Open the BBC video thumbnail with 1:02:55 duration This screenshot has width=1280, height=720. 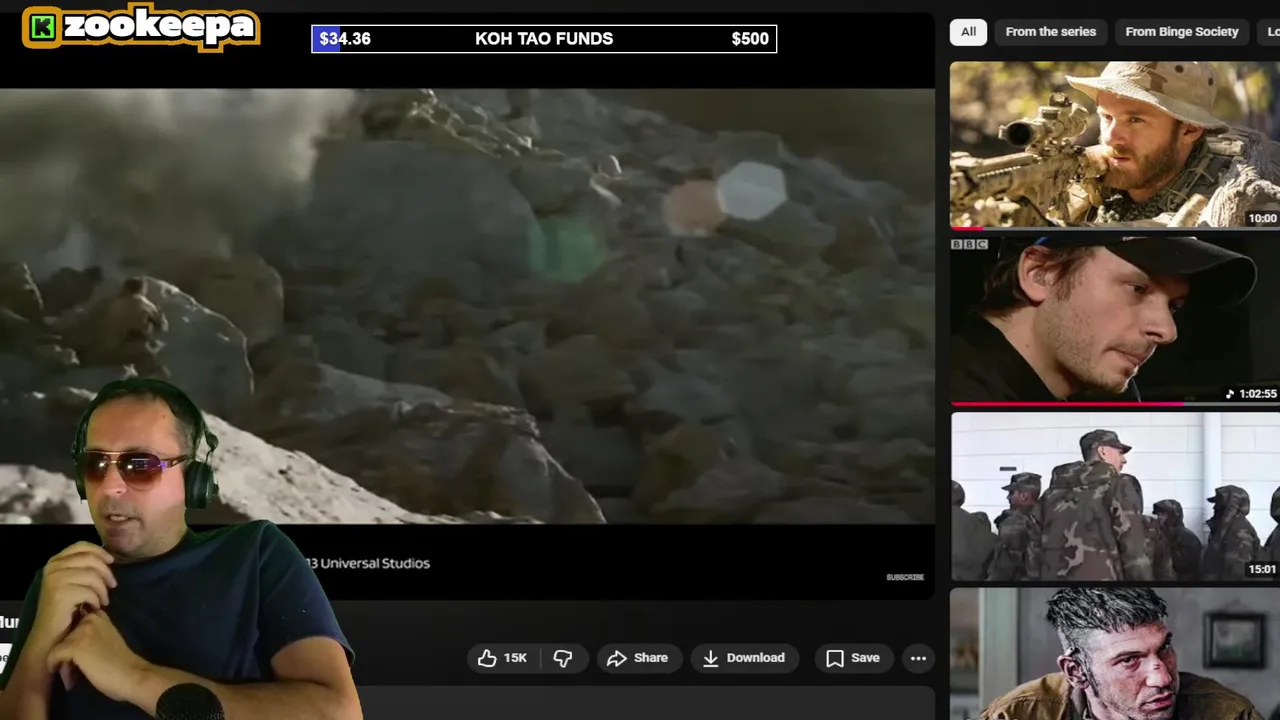(1115, 320)
